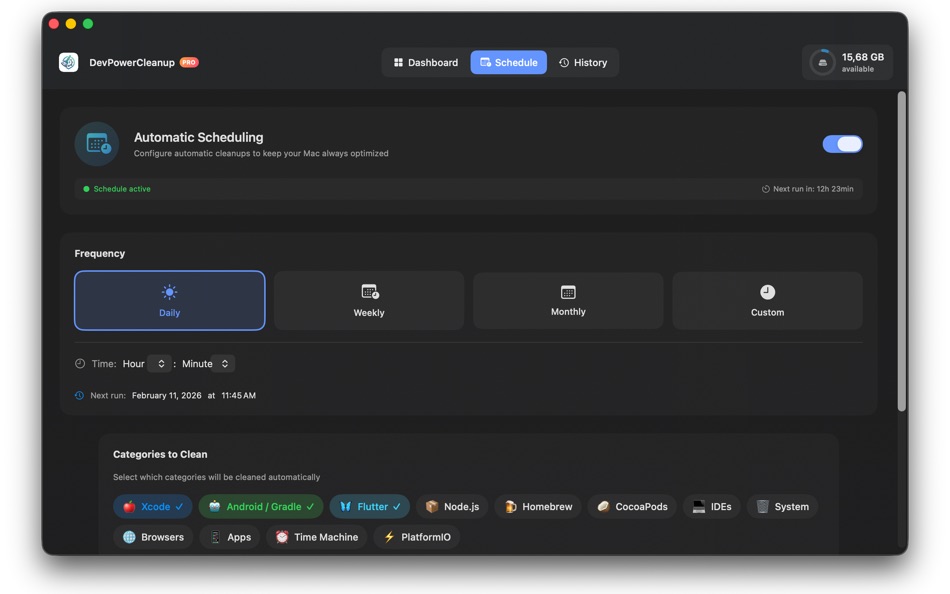
Task: Click the DevPowerCleanup app logo
Action: [68, 62]
